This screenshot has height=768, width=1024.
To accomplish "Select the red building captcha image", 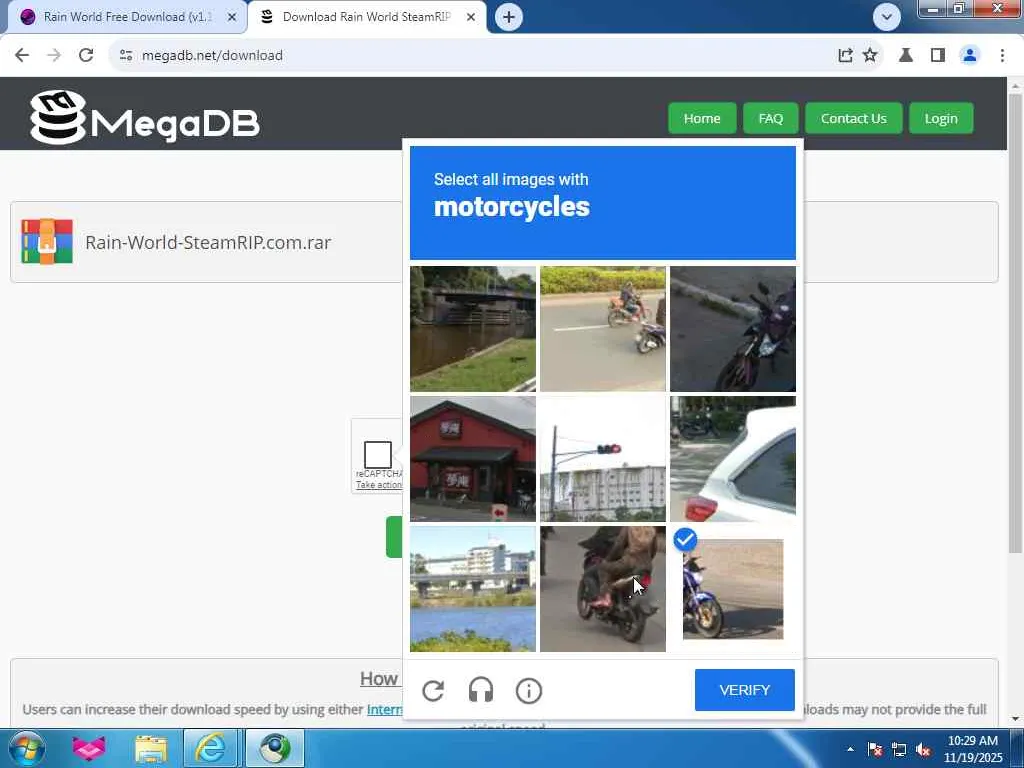I will (x=473, y=458).
